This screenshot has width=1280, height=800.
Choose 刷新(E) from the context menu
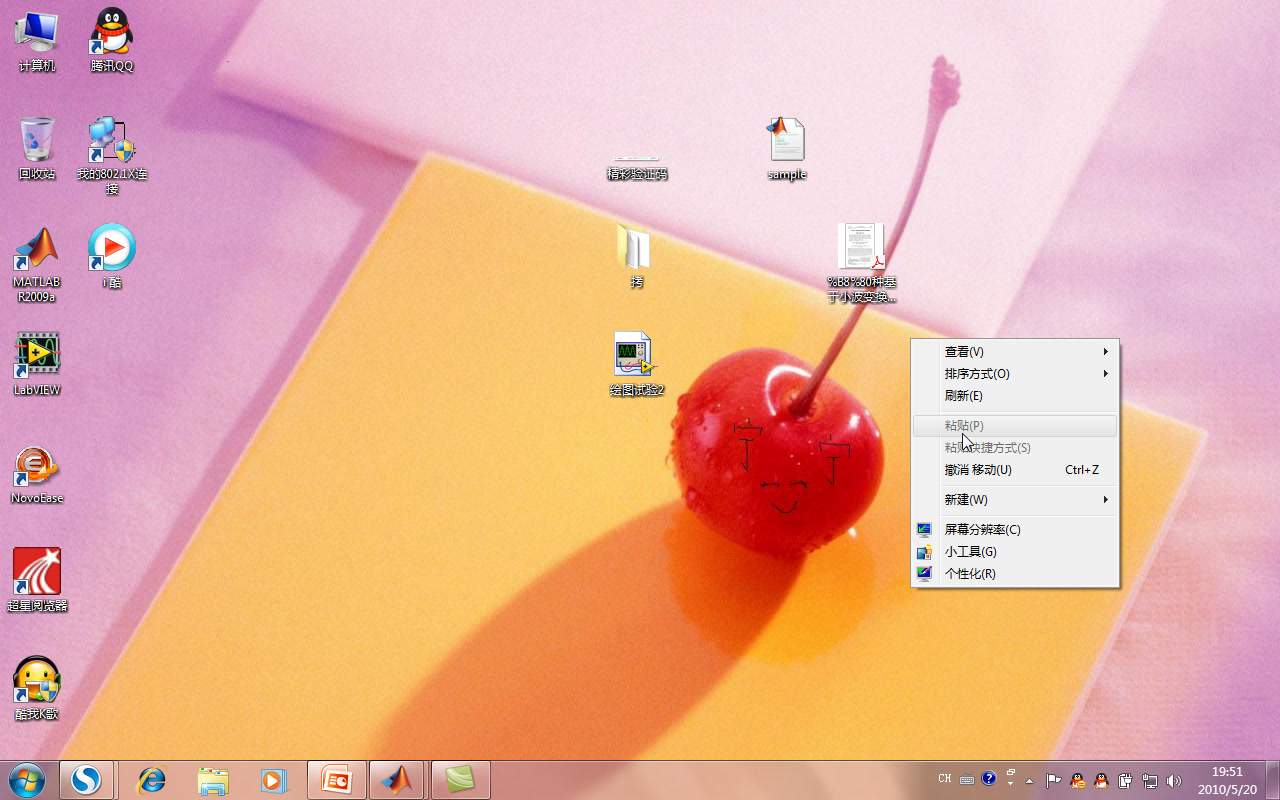pos(1015,396)
